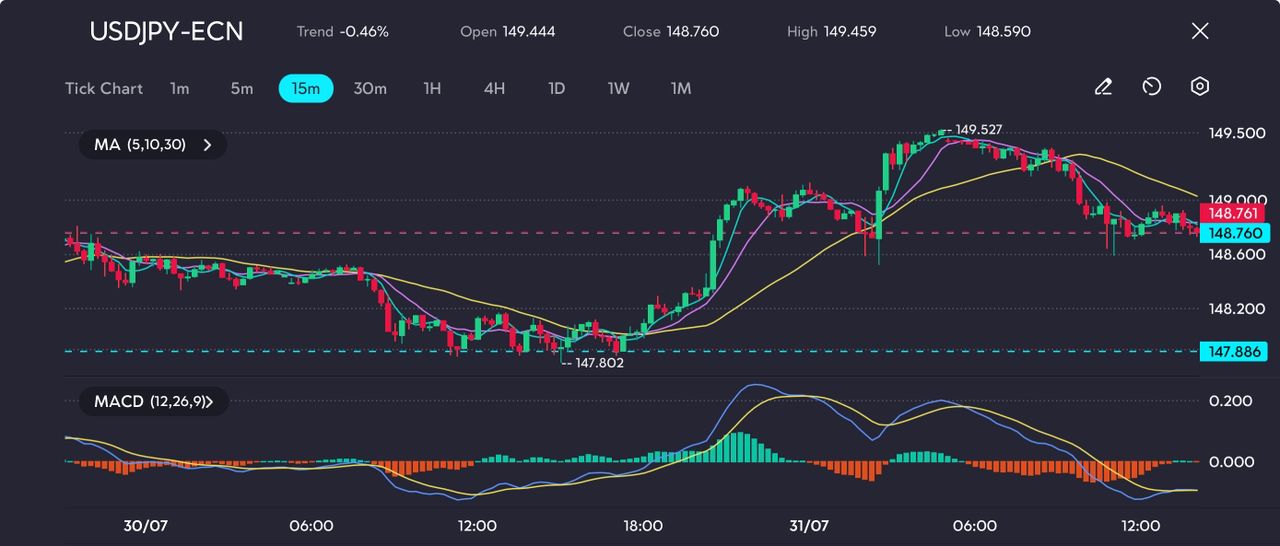Select the 5m timeframe
The height and width of the screenshot is (546, 1280).
click(x=242, y=88)
